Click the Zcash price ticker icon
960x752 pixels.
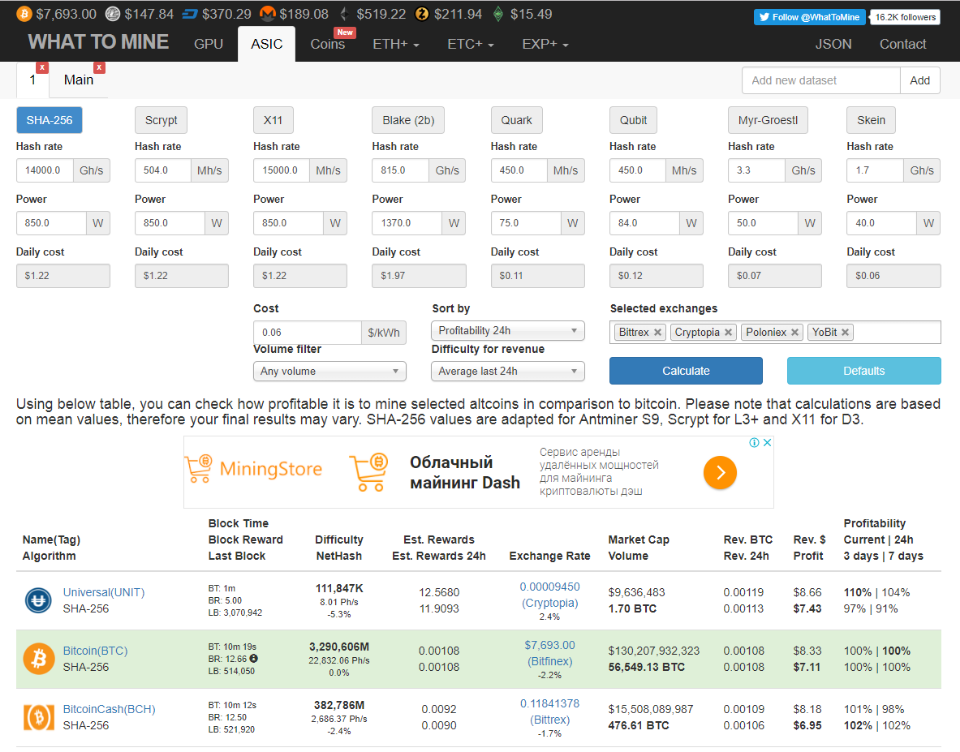click(422, 14)
